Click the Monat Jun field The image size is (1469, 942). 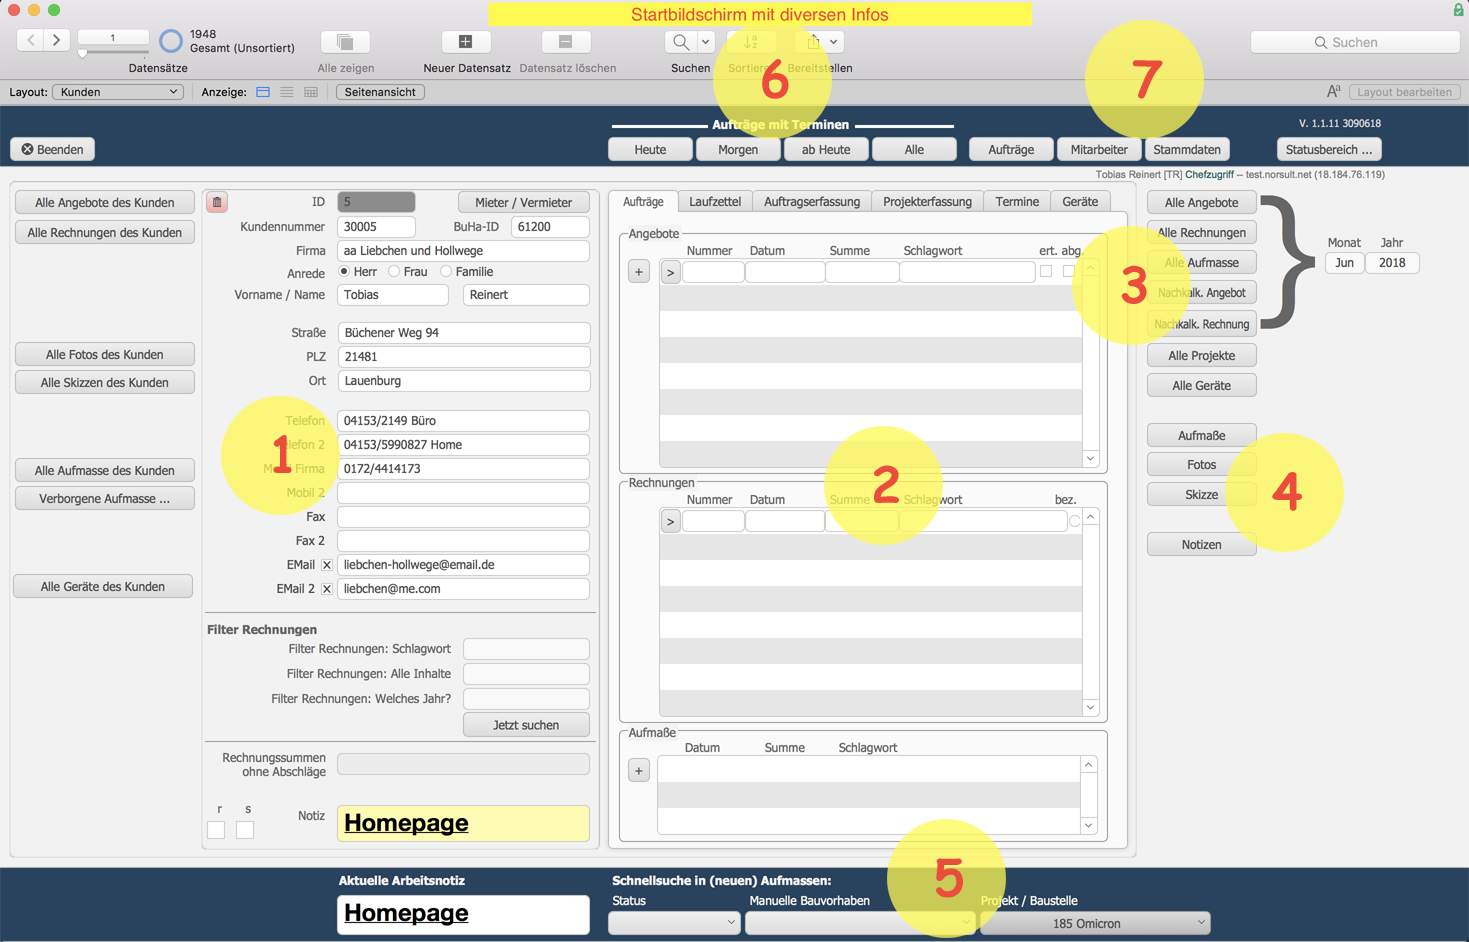coord(1344,263)
